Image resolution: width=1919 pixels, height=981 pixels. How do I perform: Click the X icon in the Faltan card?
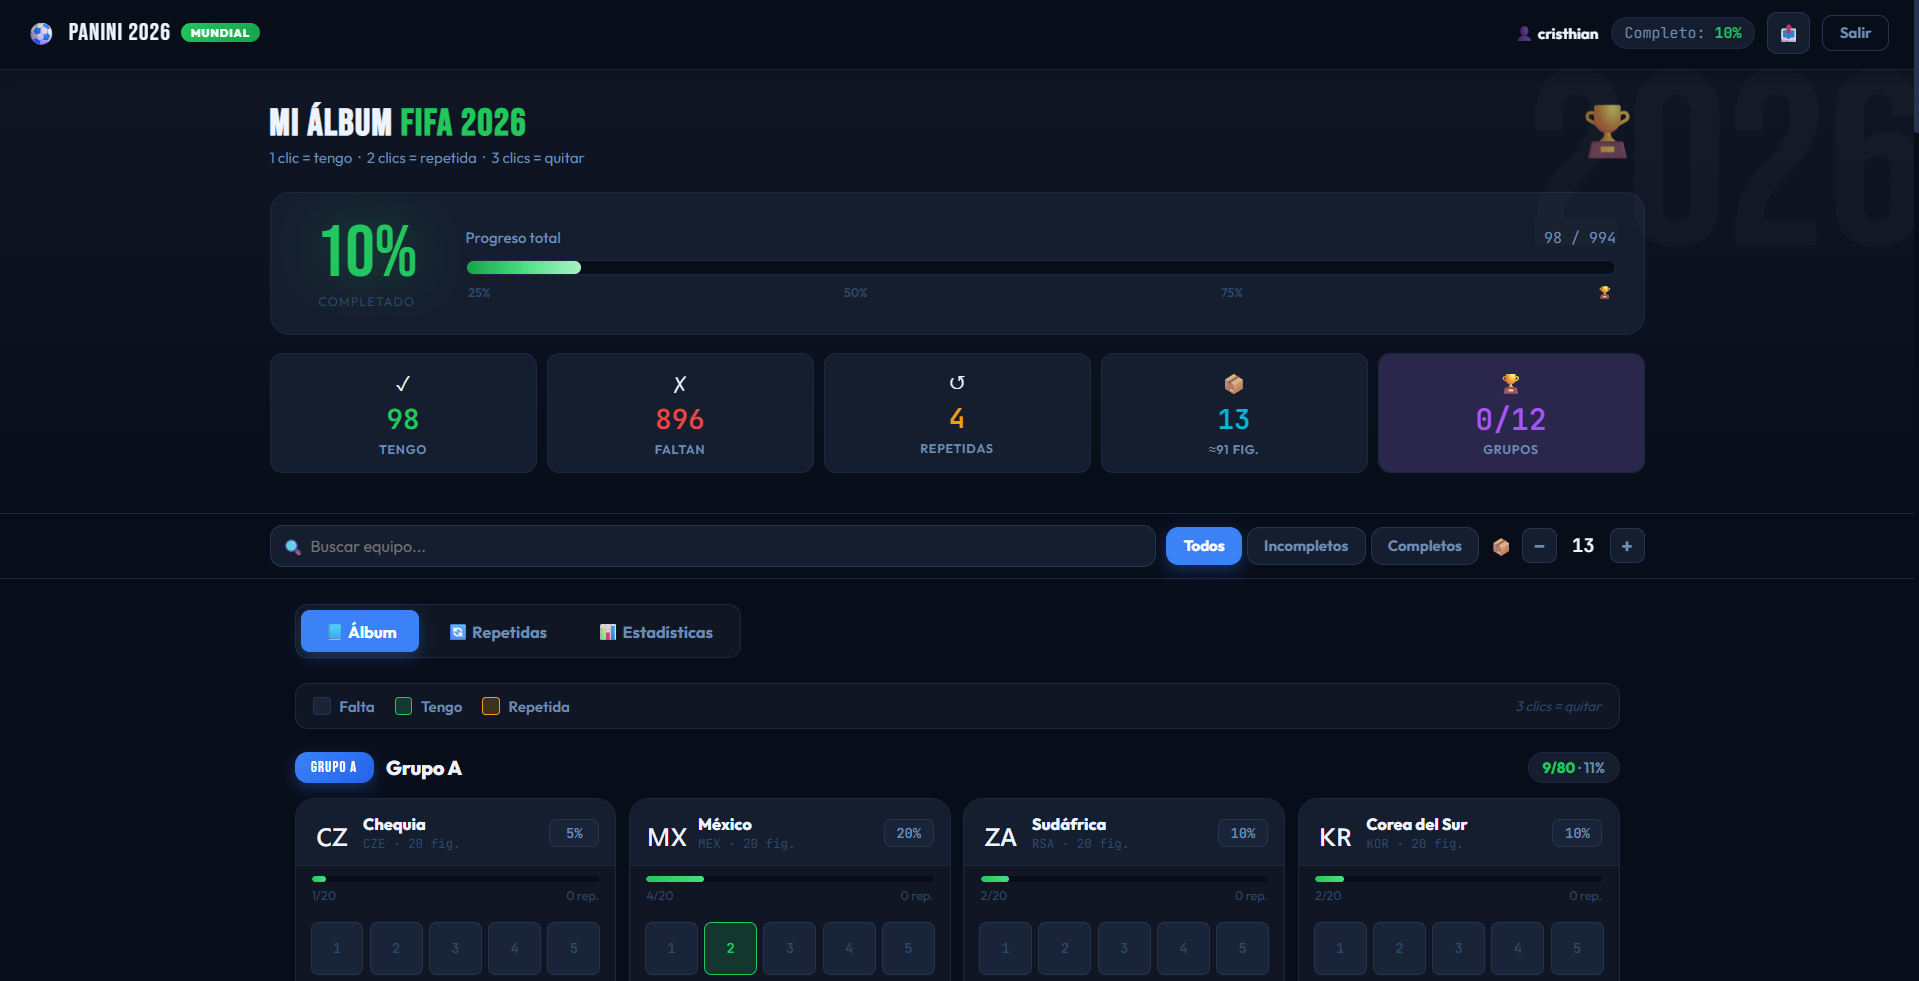pyautogui.click(x=680, y=383)
